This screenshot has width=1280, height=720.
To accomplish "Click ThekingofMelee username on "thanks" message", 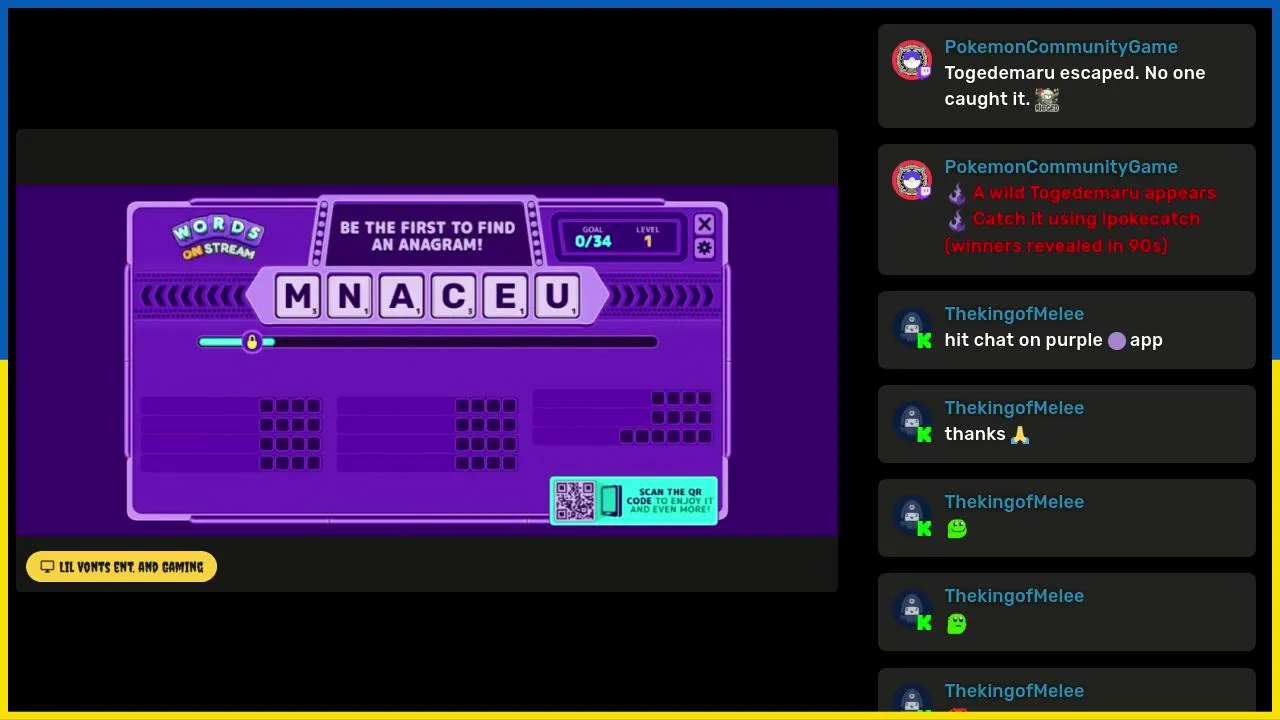I will tap(1014, 408).
